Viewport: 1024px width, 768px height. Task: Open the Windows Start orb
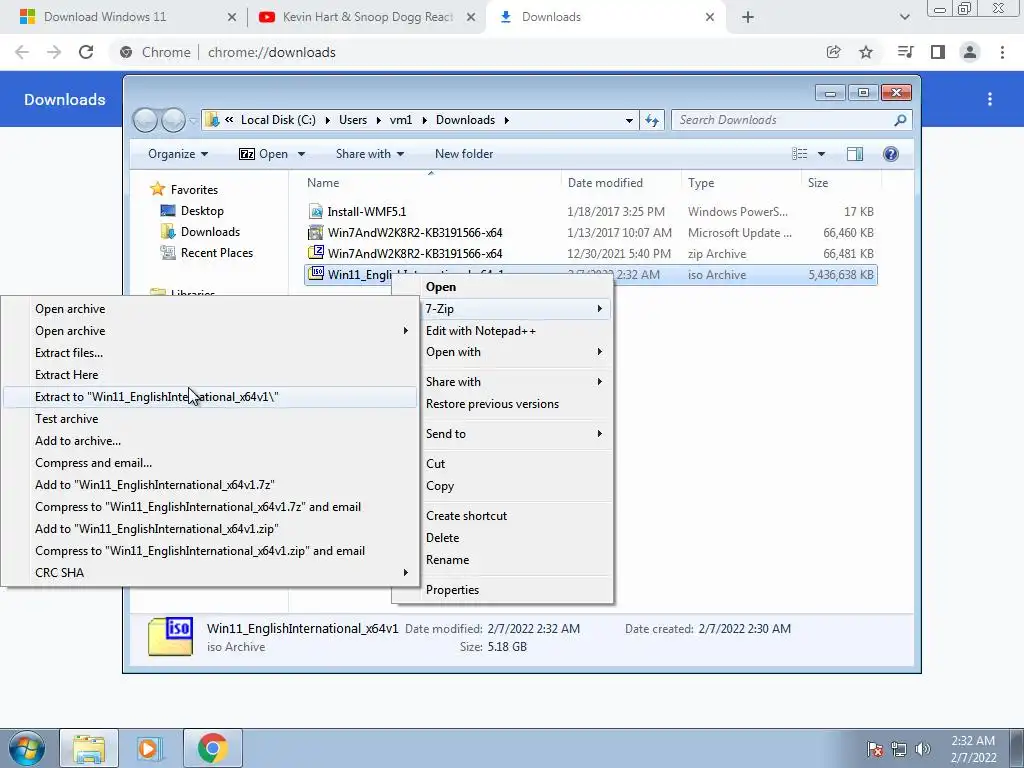(26, 748)
